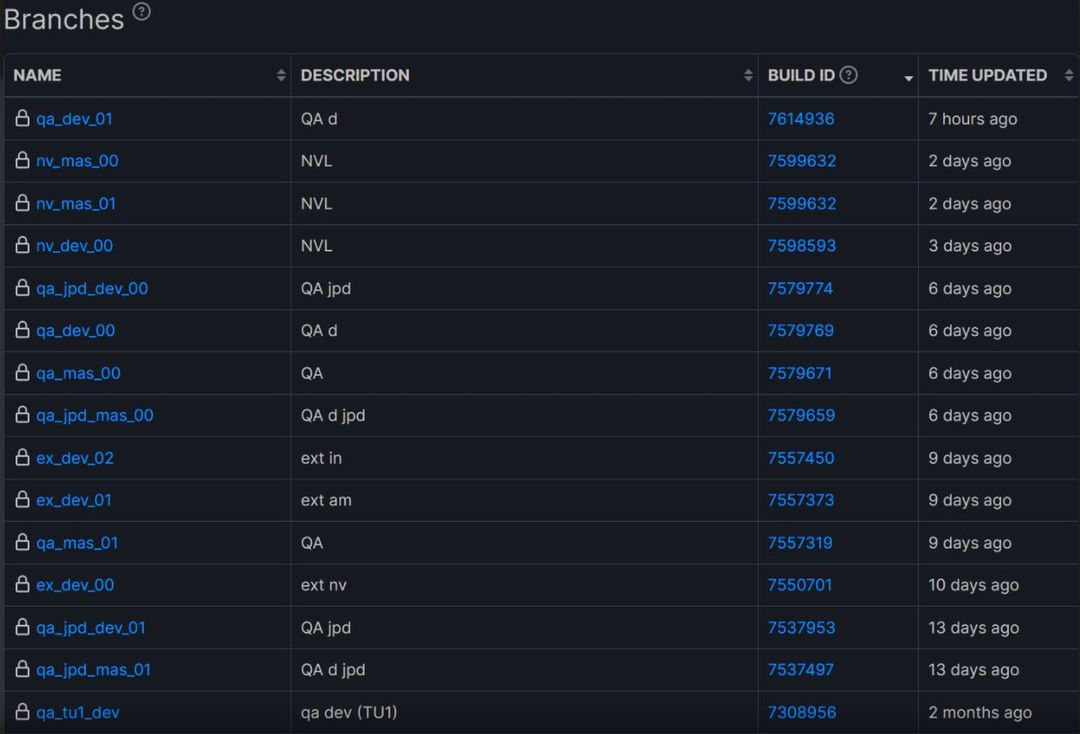Screen dimensions: 1080x734
Task: Sort table by DESCRIPTION column arrows
Action: tap(748, 75)
